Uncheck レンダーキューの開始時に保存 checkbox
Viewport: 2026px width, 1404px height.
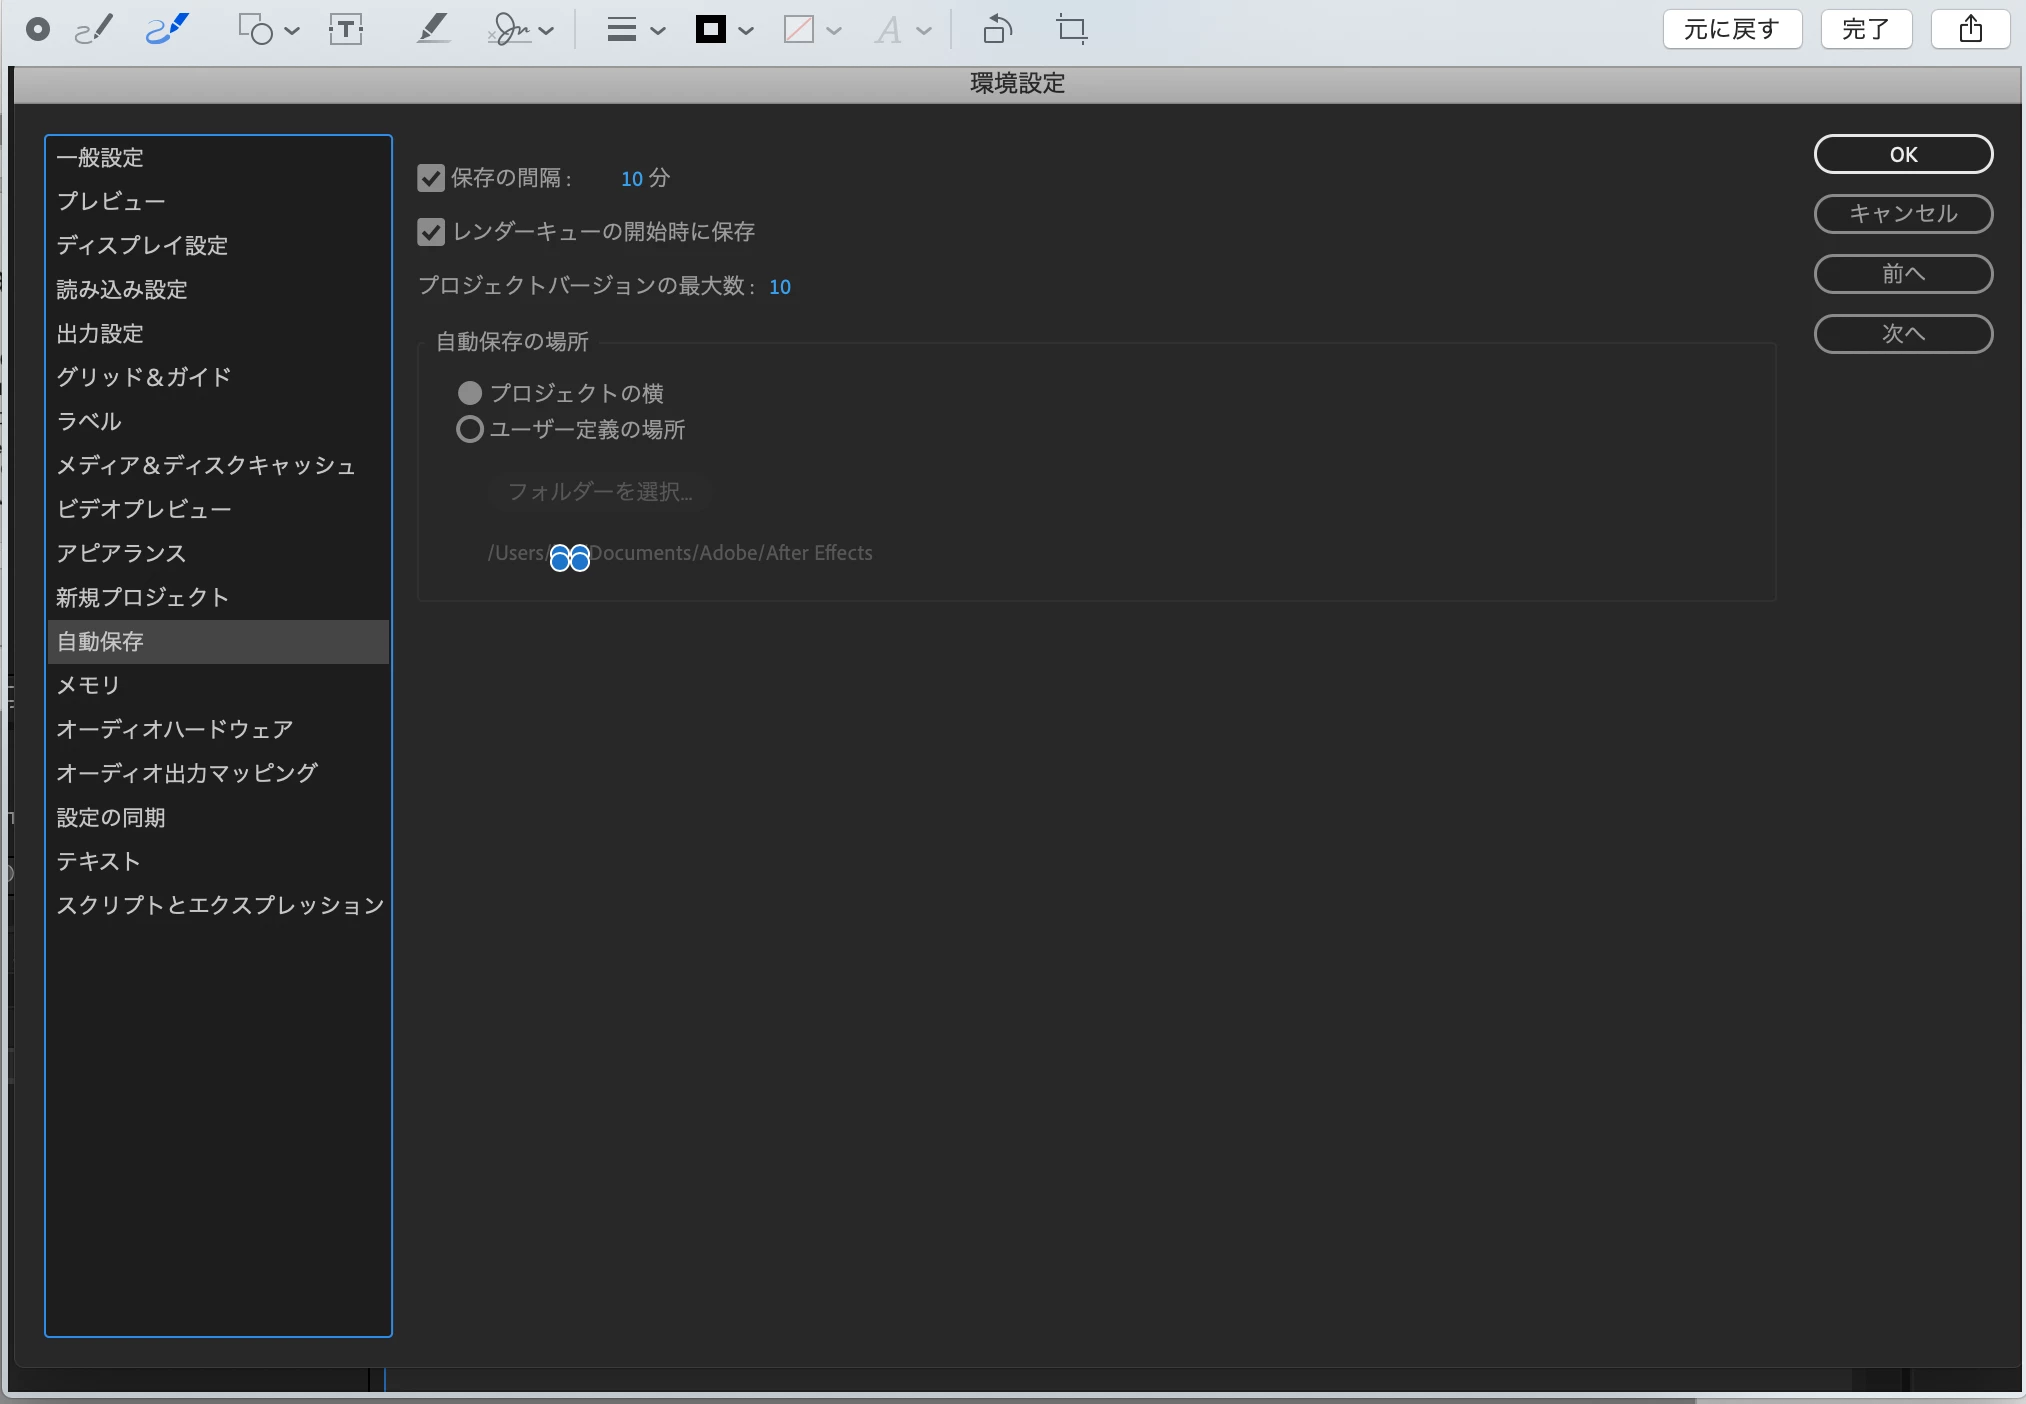pos(431,232)
